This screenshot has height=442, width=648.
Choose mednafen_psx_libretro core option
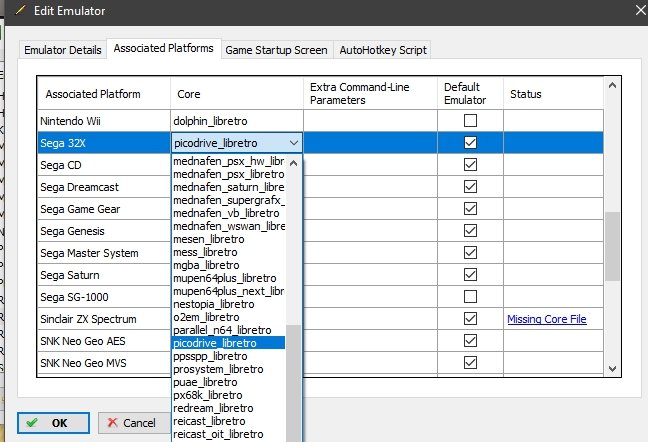[229, 174]
